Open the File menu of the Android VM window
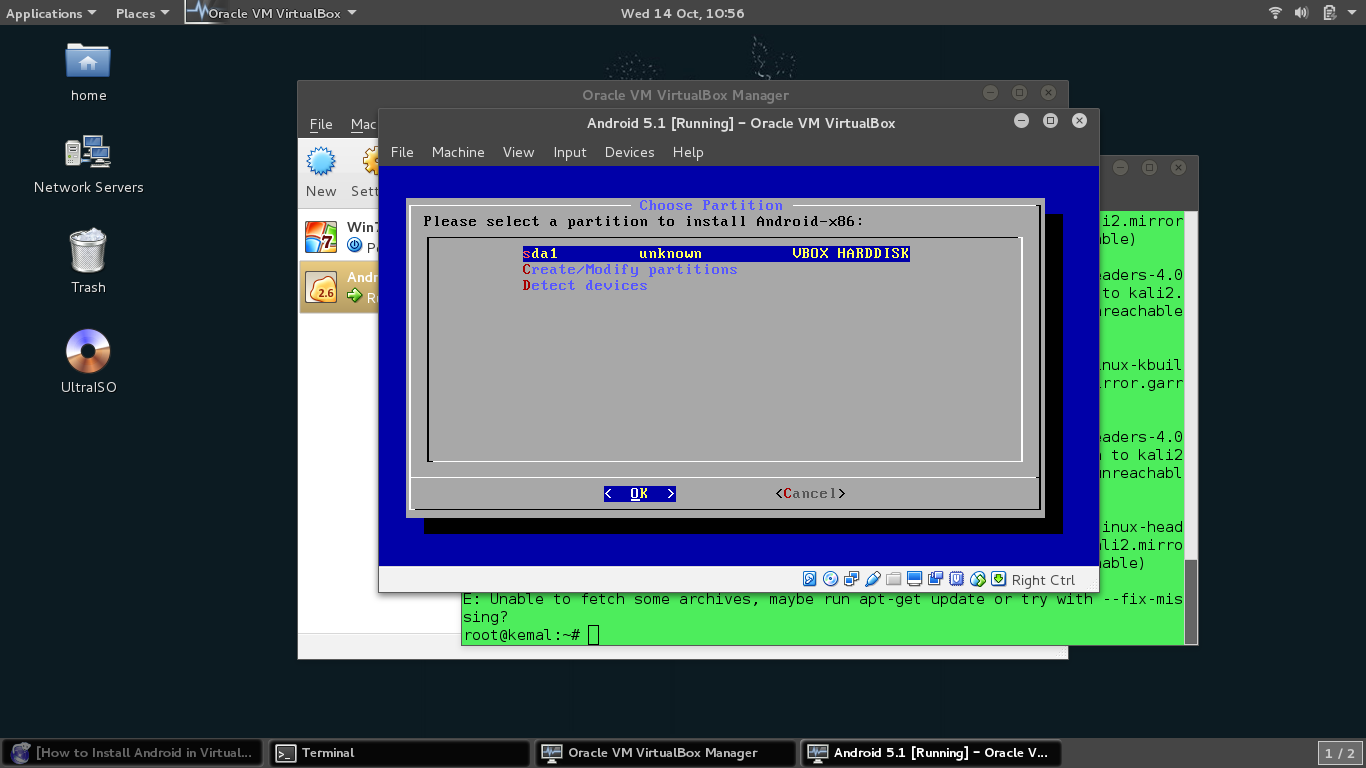Image resolution: width=1366 pixels, height=768 pixels. tap(402, 152)
